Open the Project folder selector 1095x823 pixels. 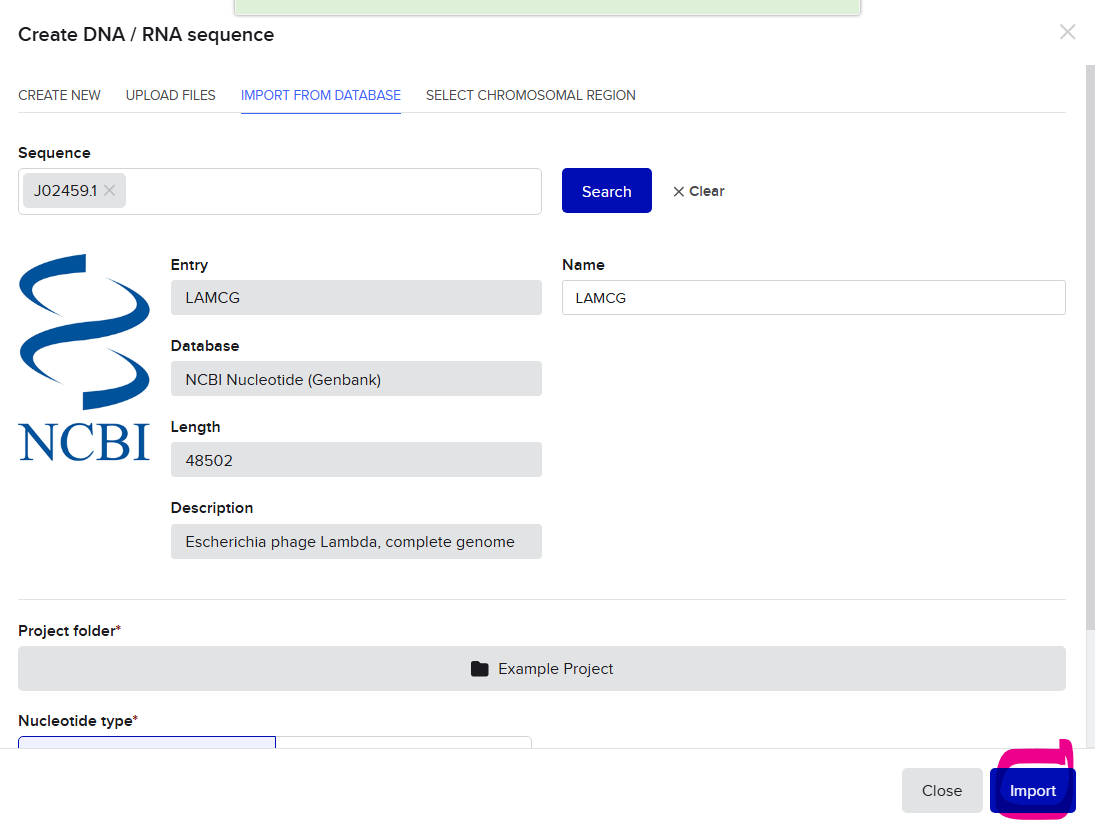click(x=541, y=668)
